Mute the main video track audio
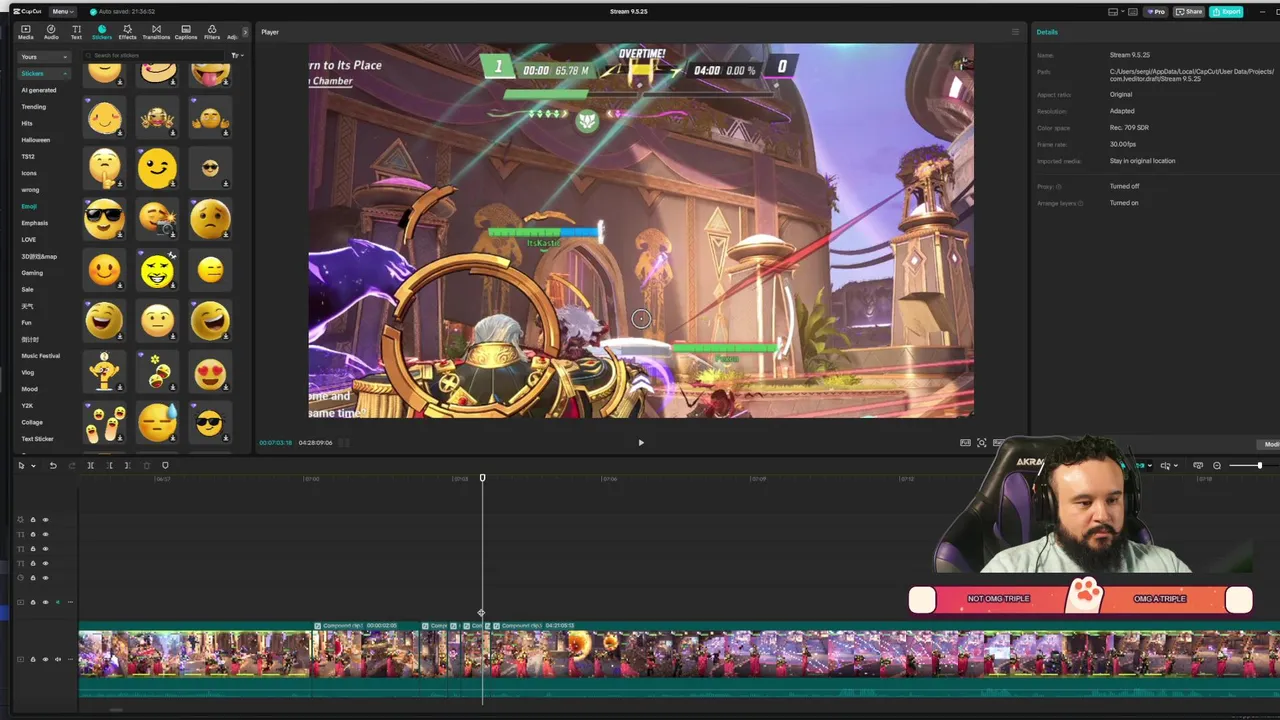 (57, 659)
